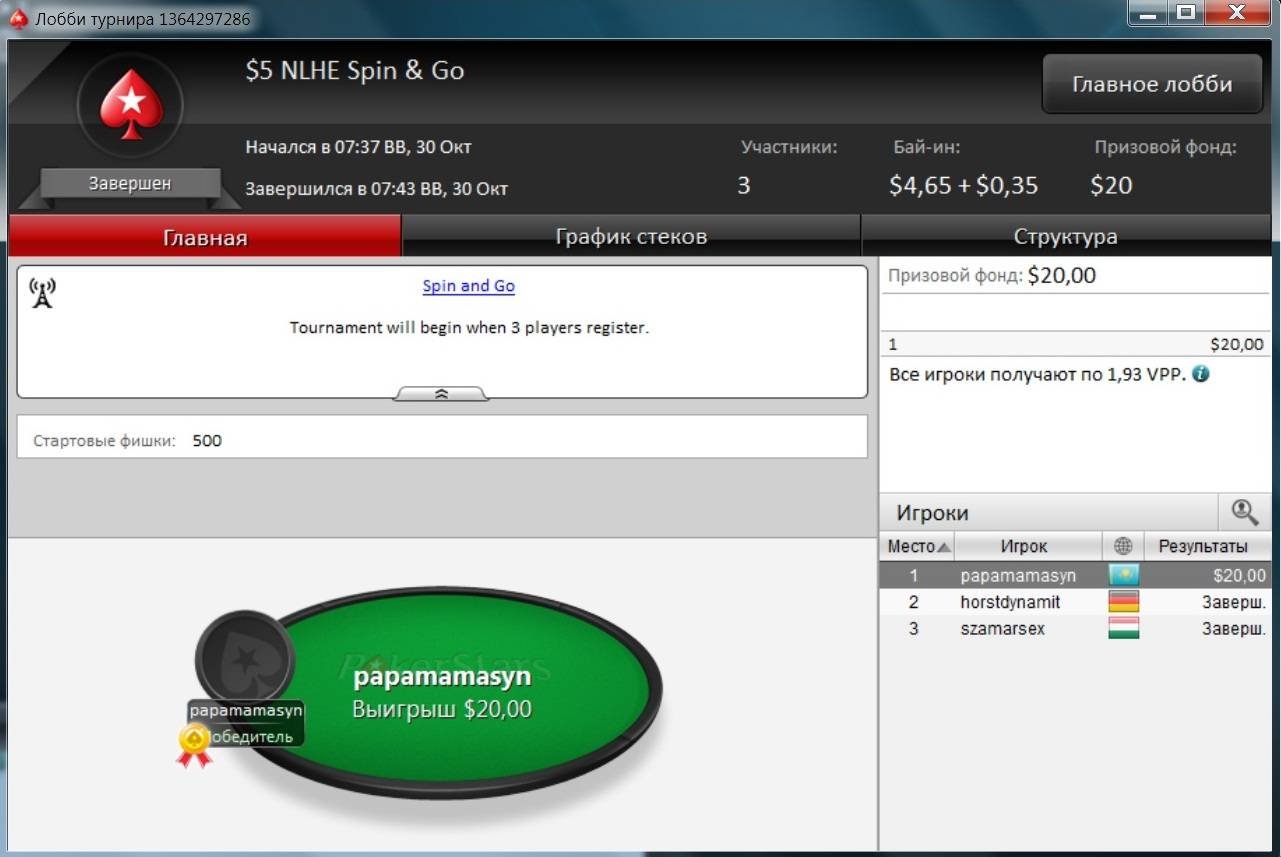
Task: Click the globe country column header
Action: pyautogui.click(x=1123, y=546)
